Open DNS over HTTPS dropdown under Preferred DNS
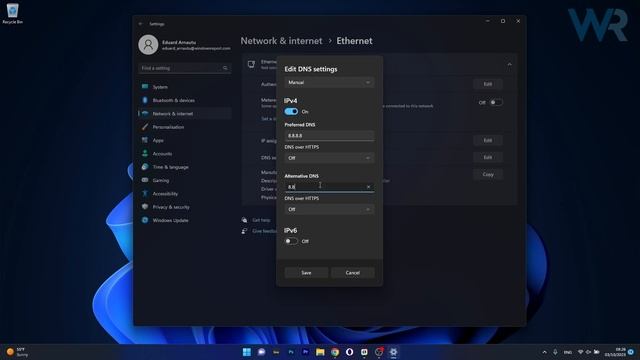This screenshot has height=360, width=640. coord(329,158)
